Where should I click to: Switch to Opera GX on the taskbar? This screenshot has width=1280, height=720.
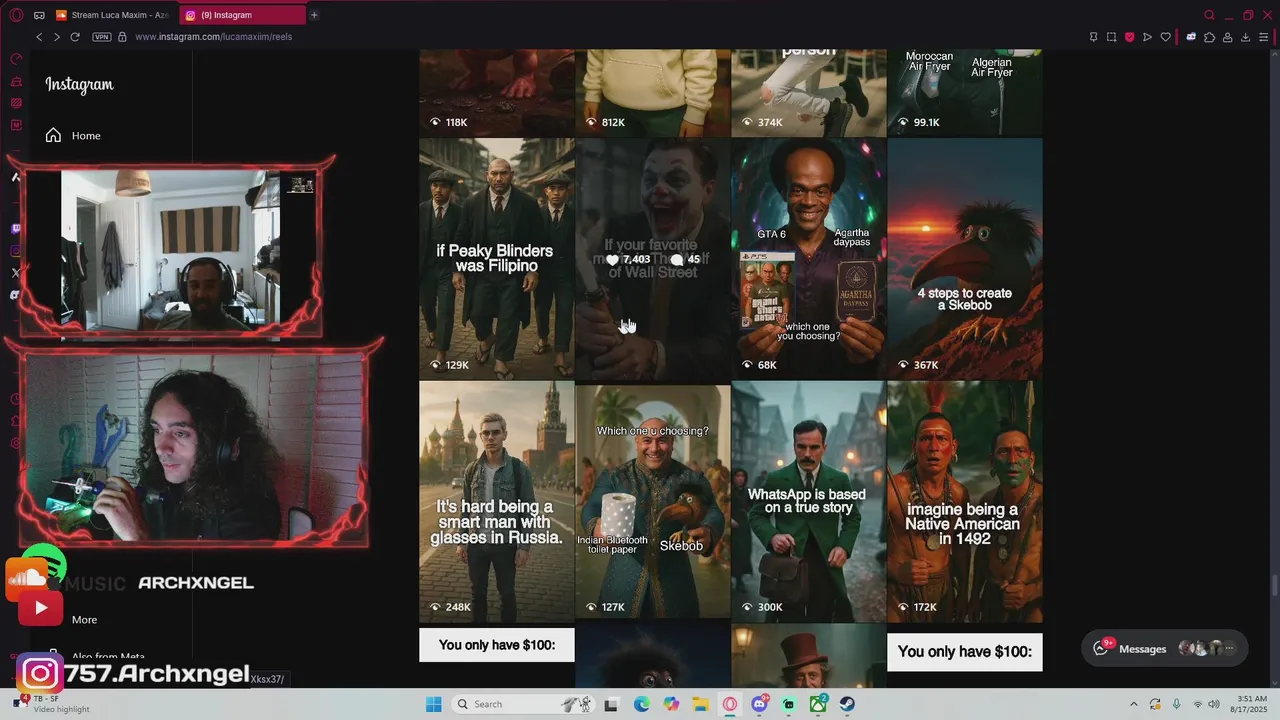(x=731, y=704)
